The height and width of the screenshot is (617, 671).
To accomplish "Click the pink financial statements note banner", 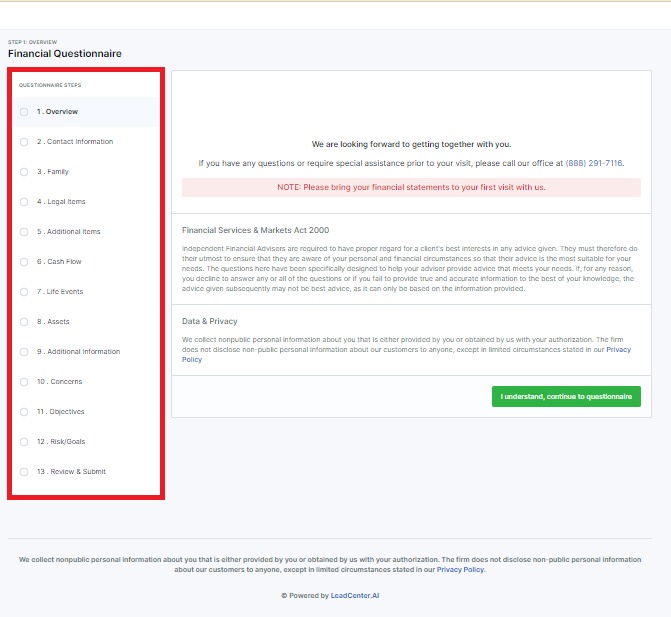I will tap(411, 187).
